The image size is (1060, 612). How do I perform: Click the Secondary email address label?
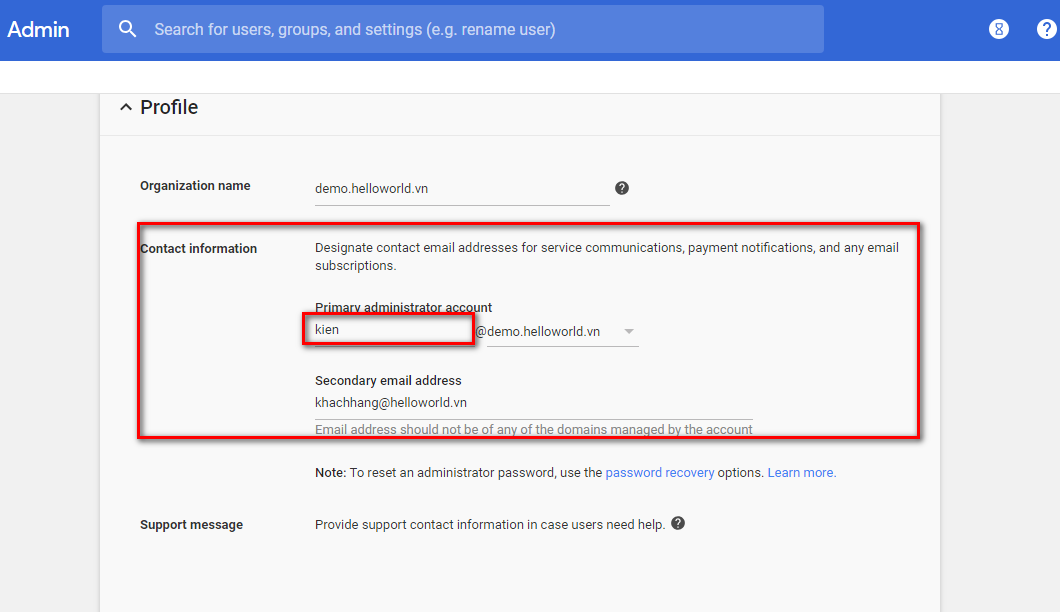(x=388, y=381)
